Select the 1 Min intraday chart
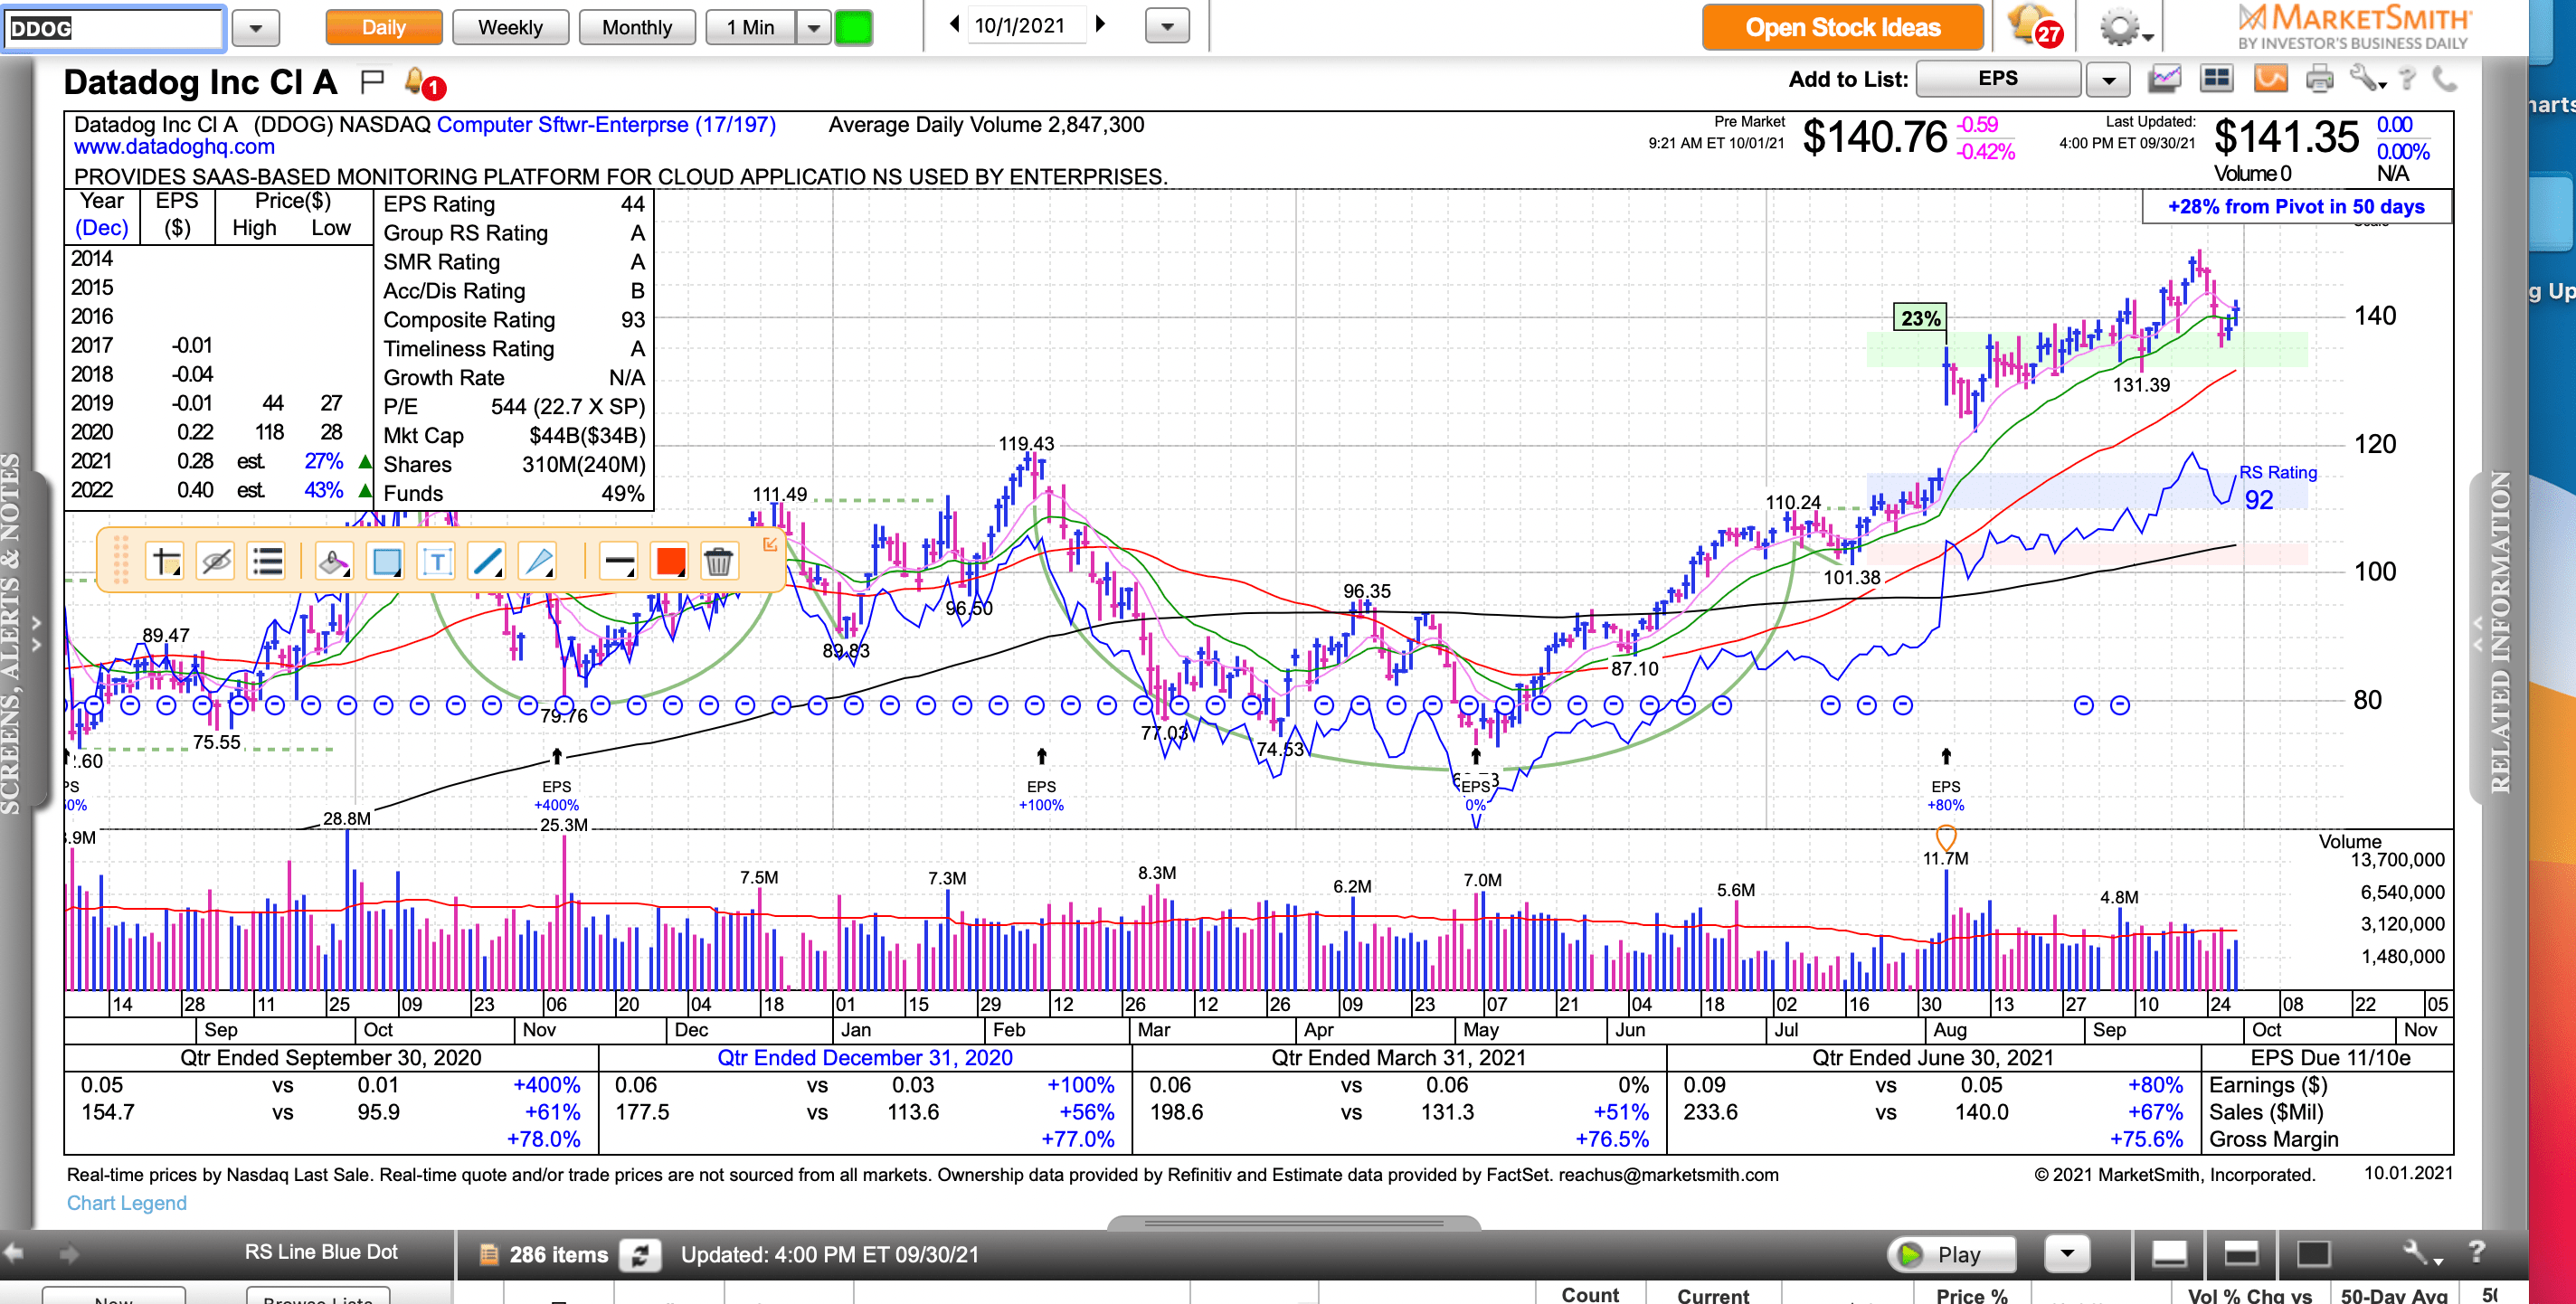 [751, 27]
